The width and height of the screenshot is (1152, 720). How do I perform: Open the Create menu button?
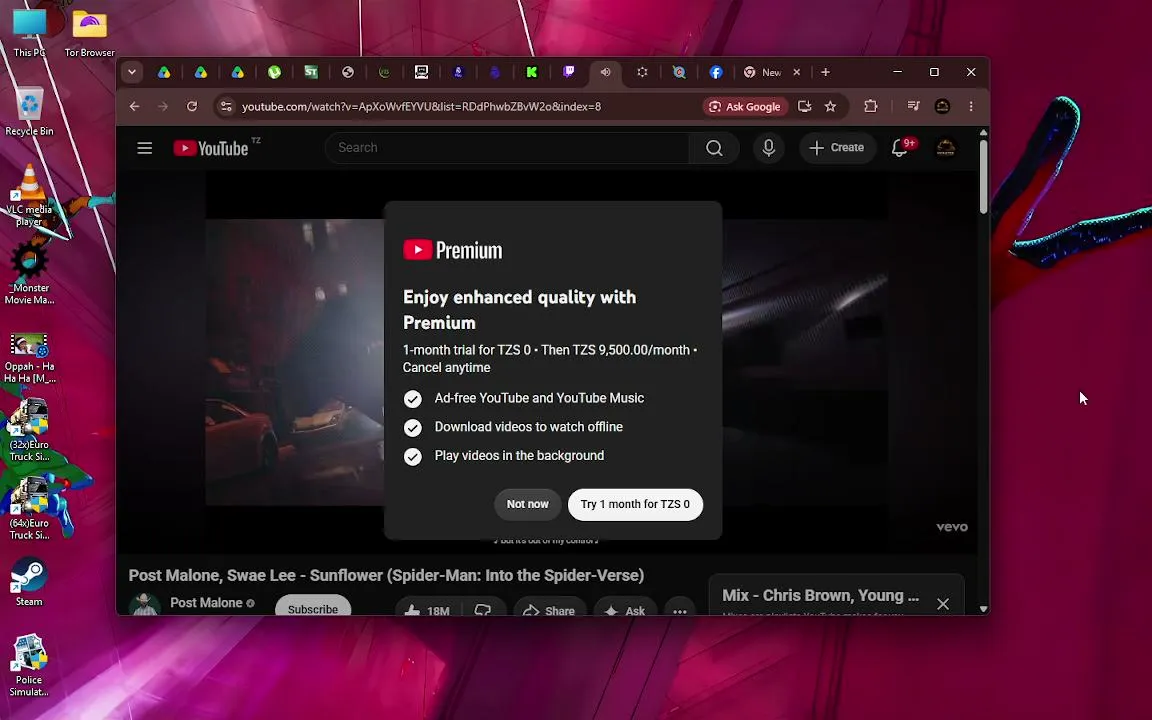(x=837, y=148)
